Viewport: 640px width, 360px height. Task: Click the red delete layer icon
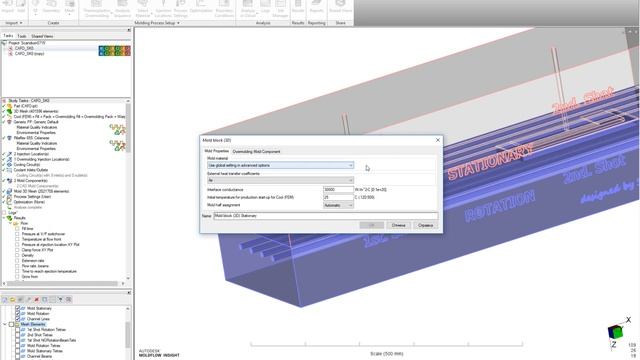[x=36, y=300]
